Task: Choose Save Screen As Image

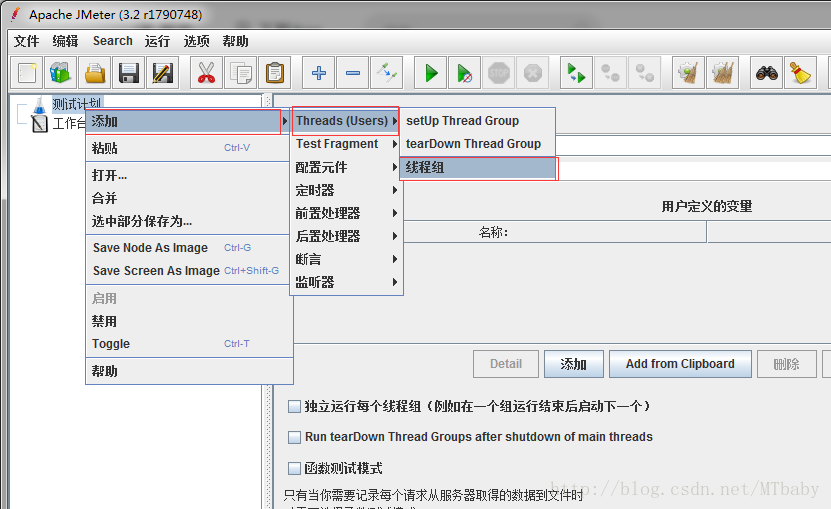Action: click(188, 270)
